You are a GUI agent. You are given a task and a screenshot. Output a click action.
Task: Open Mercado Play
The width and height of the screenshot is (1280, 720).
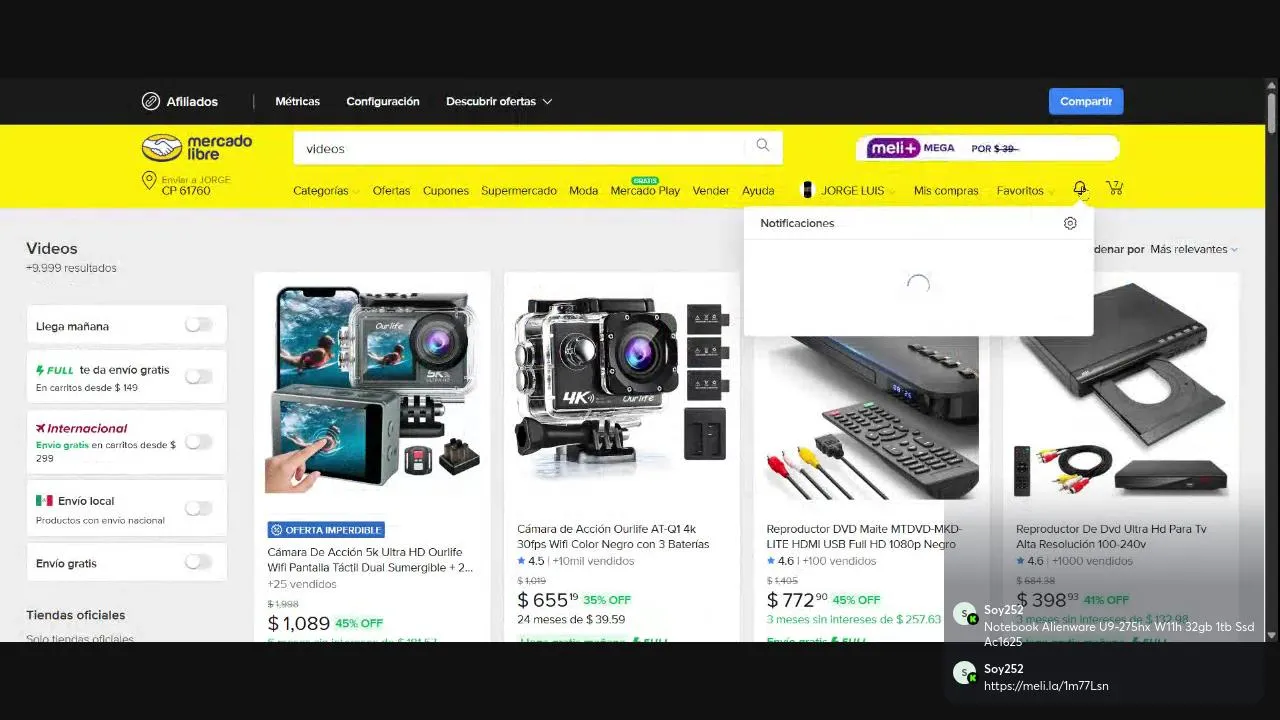[645, 190]
